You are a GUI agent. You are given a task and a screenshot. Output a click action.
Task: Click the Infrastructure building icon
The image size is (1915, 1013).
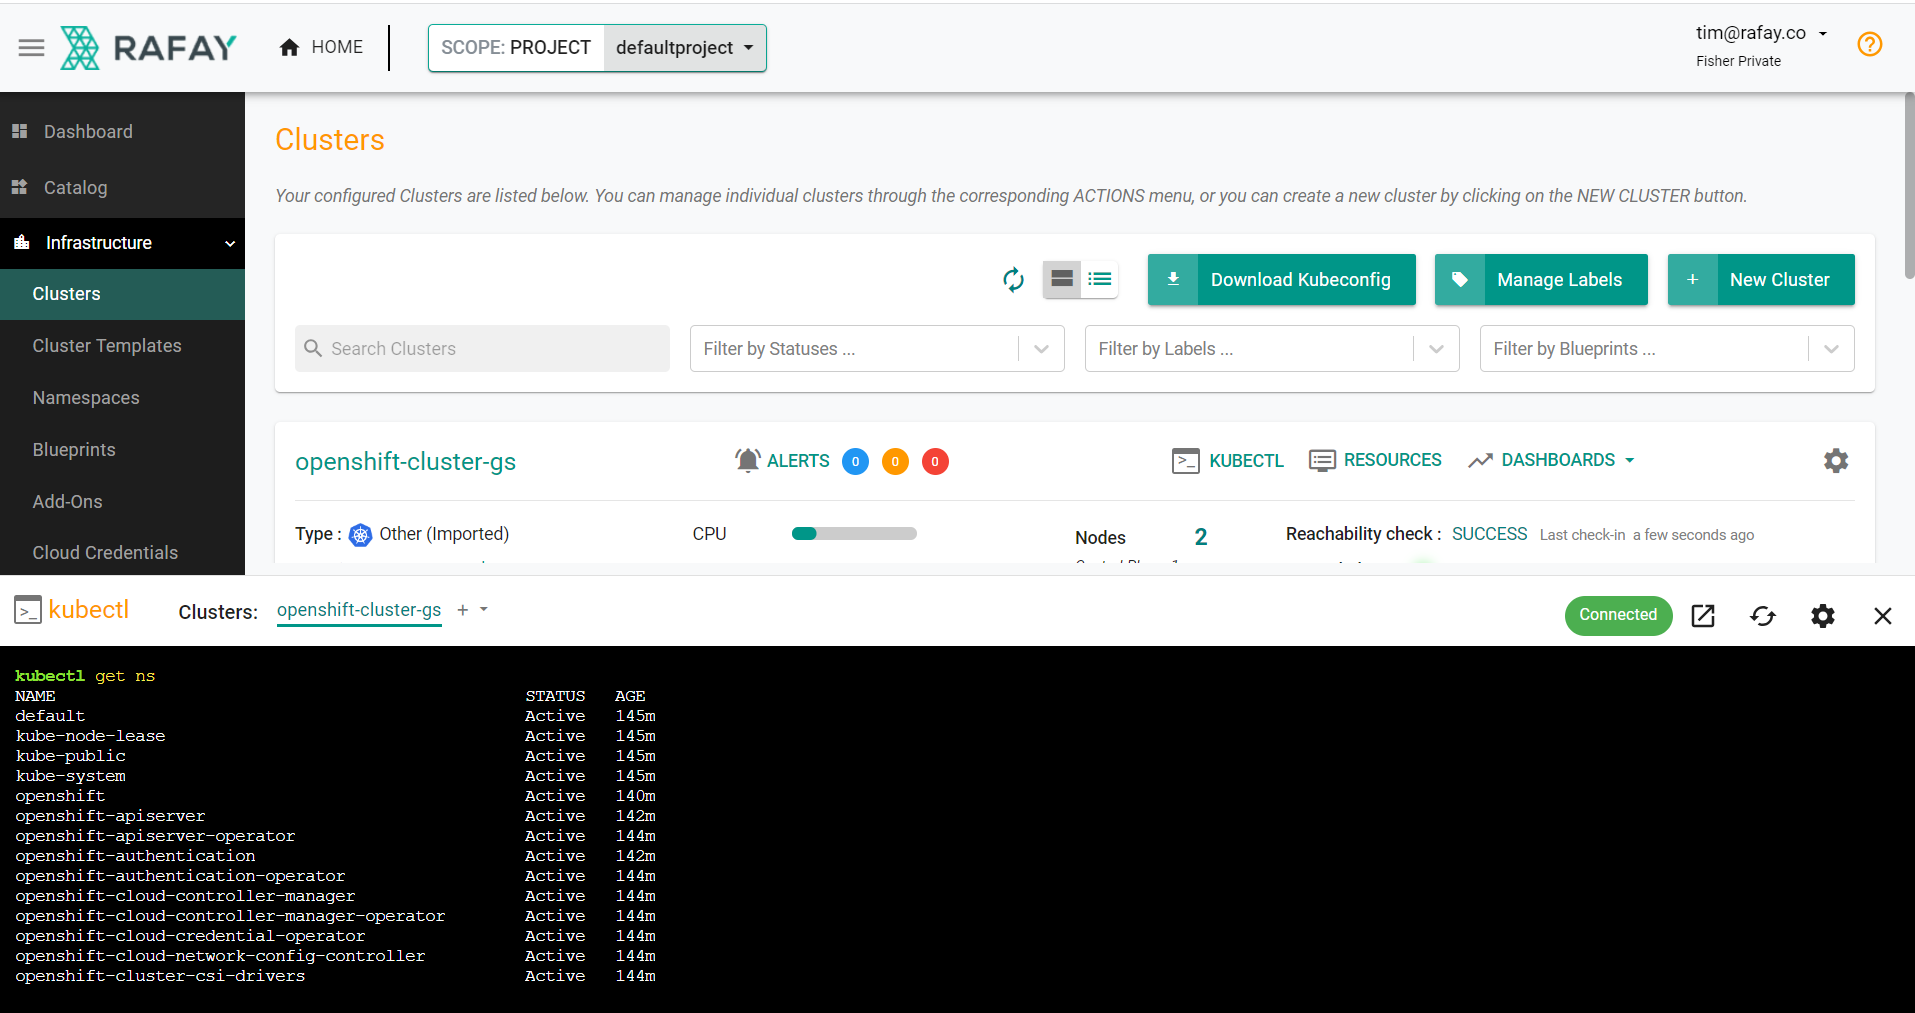tap(21, 242)
